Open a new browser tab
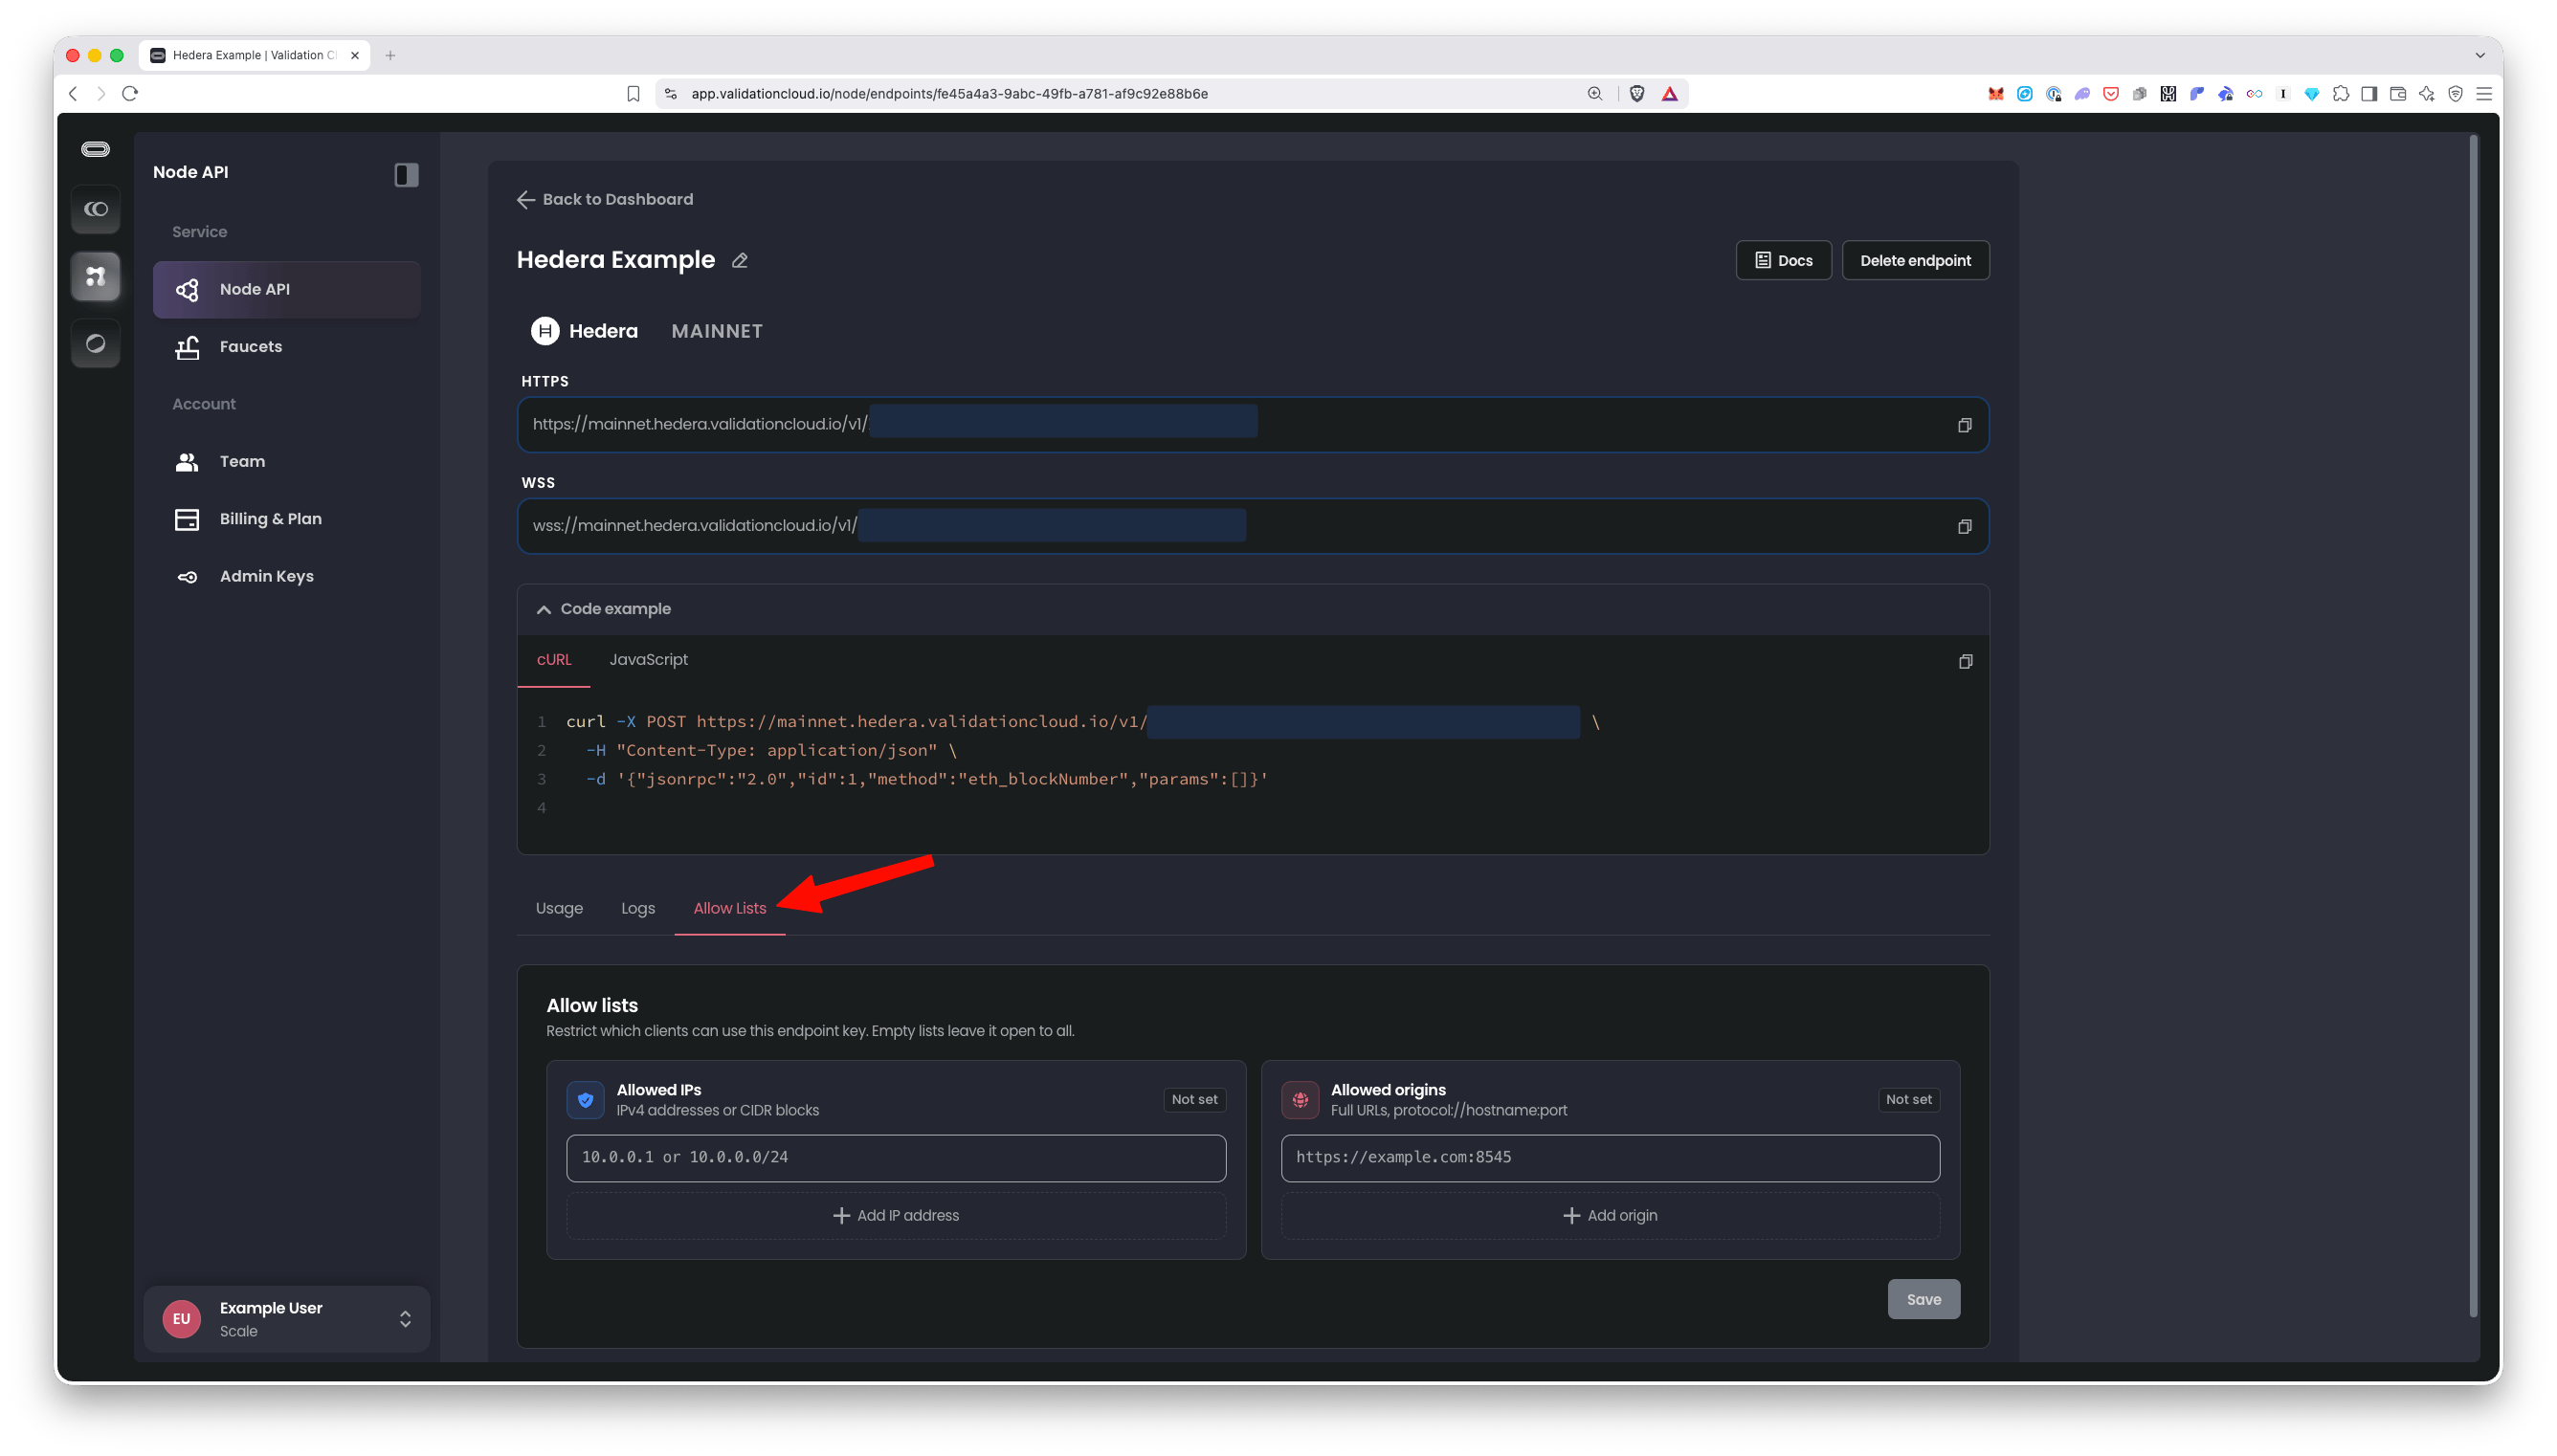2557x1456 pixels. click(390, 55)
